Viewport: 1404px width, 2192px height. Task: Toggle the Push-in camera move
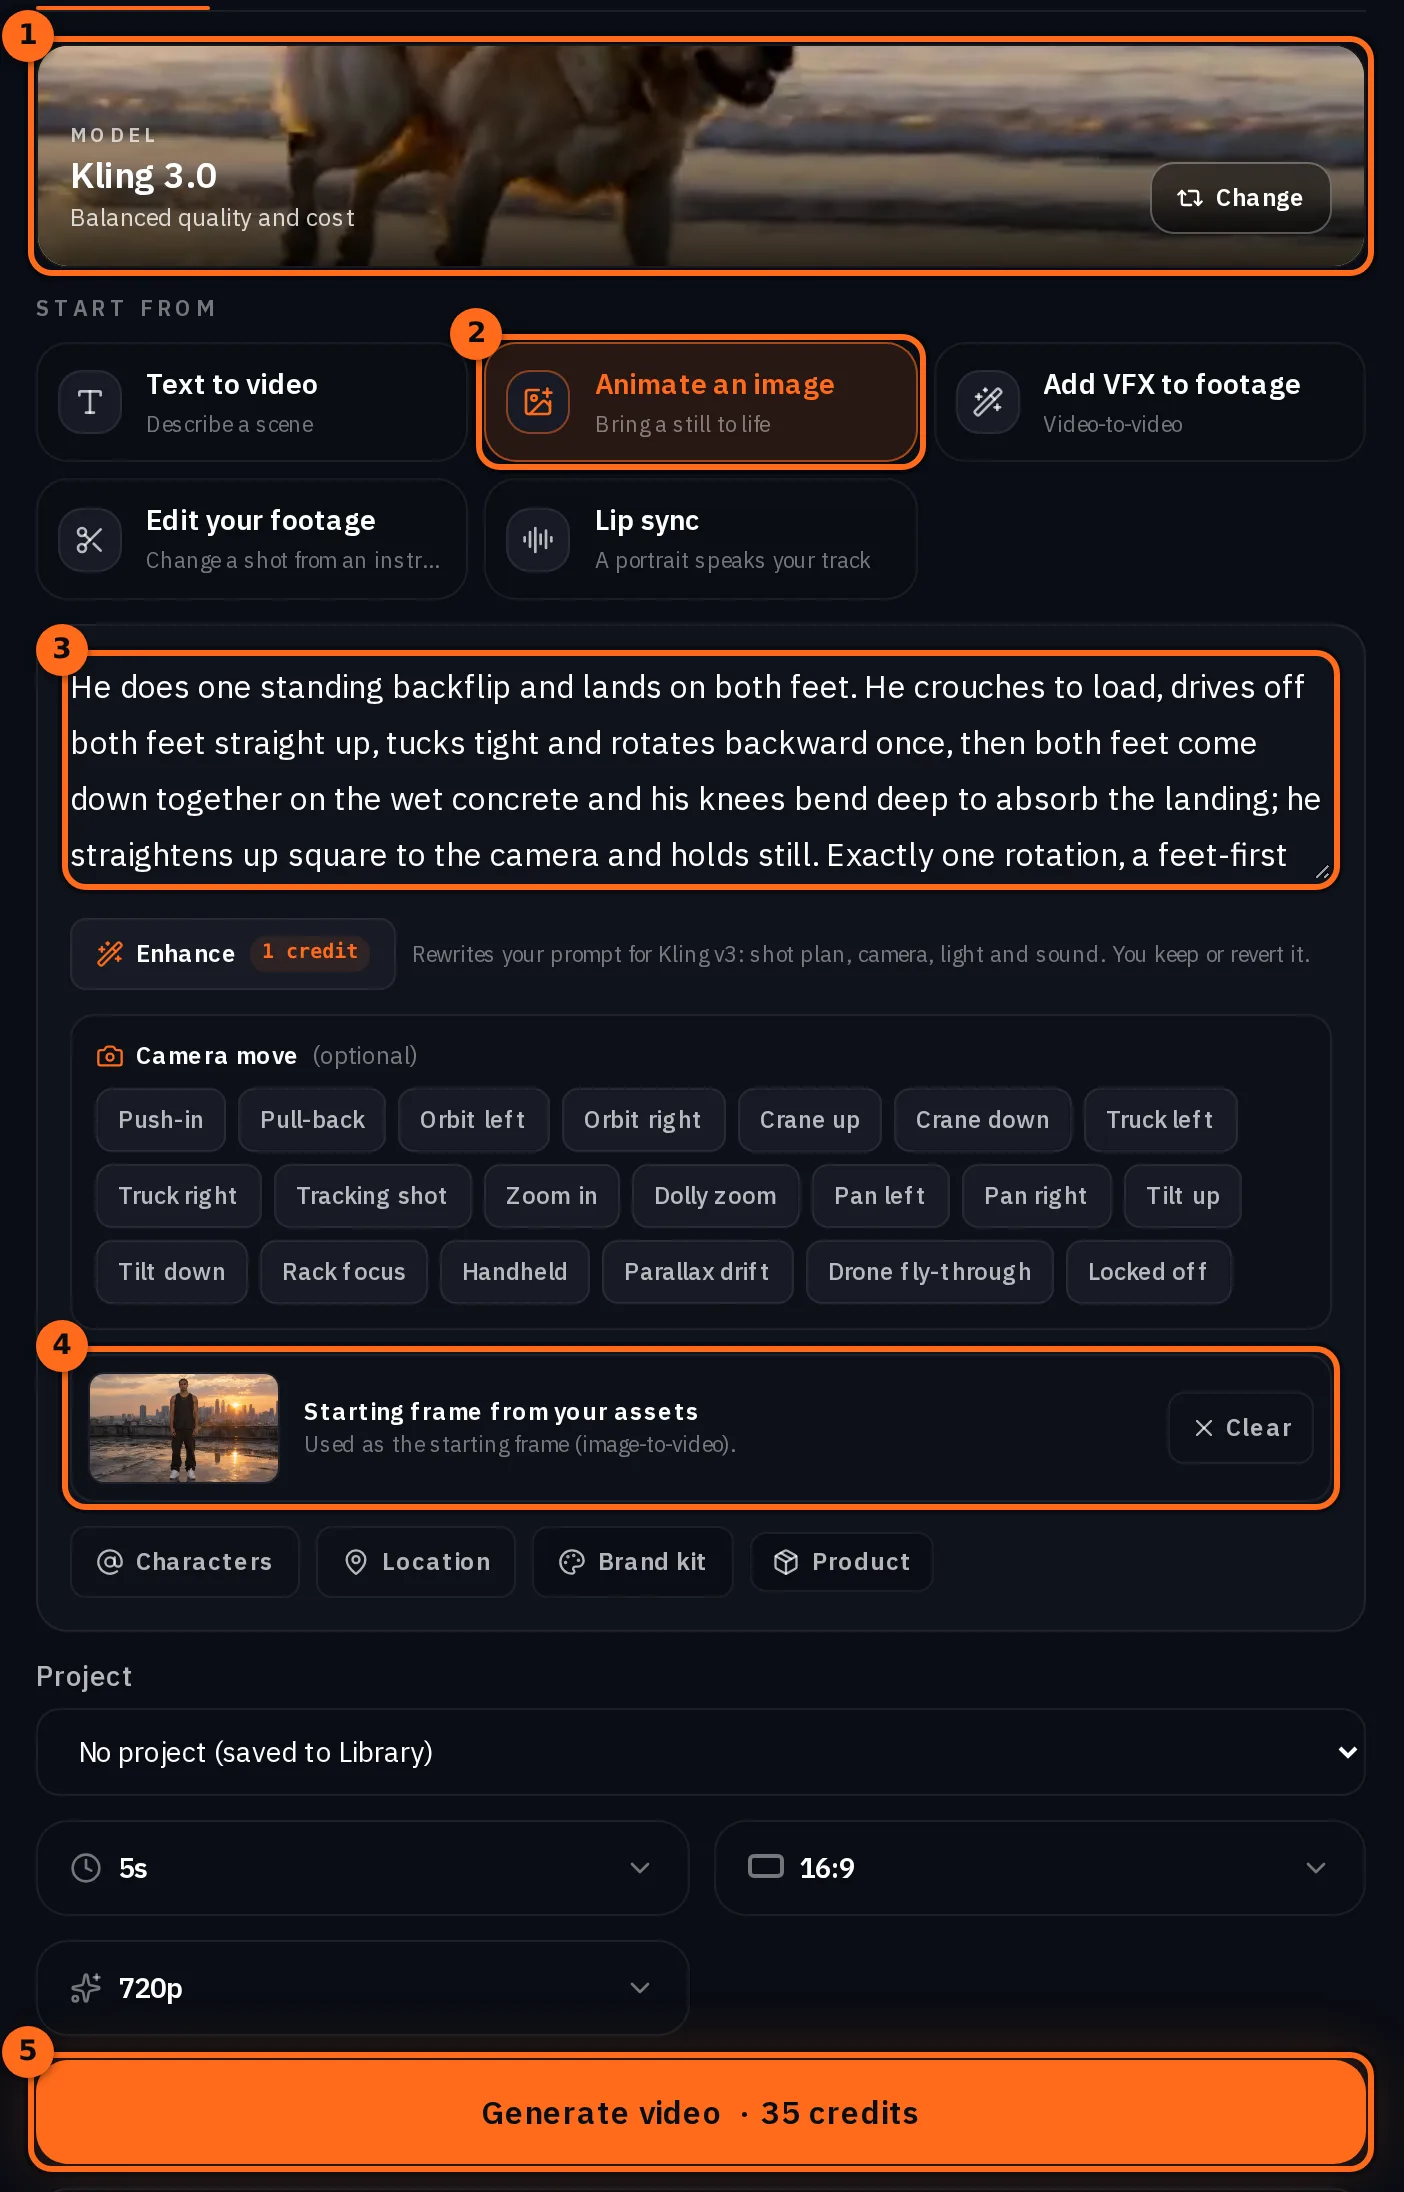click(161, 1120)
